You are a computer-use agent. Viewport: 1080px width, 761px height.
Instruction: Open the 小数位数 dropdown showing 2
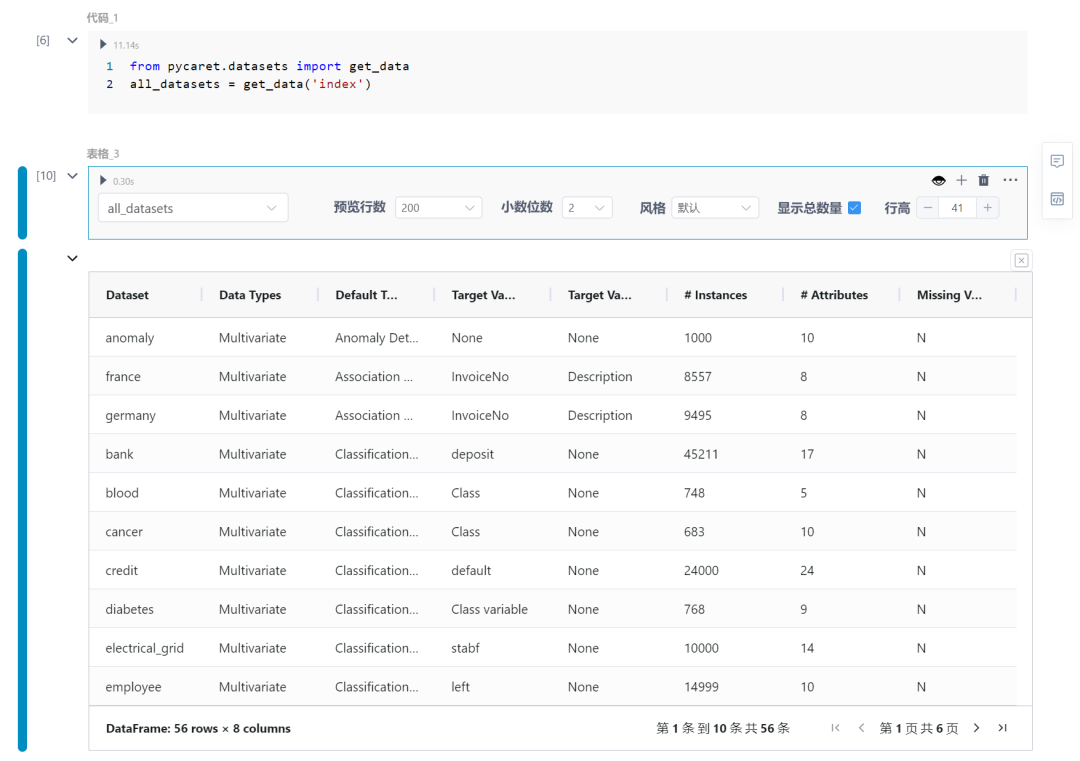tap(587, 208)
